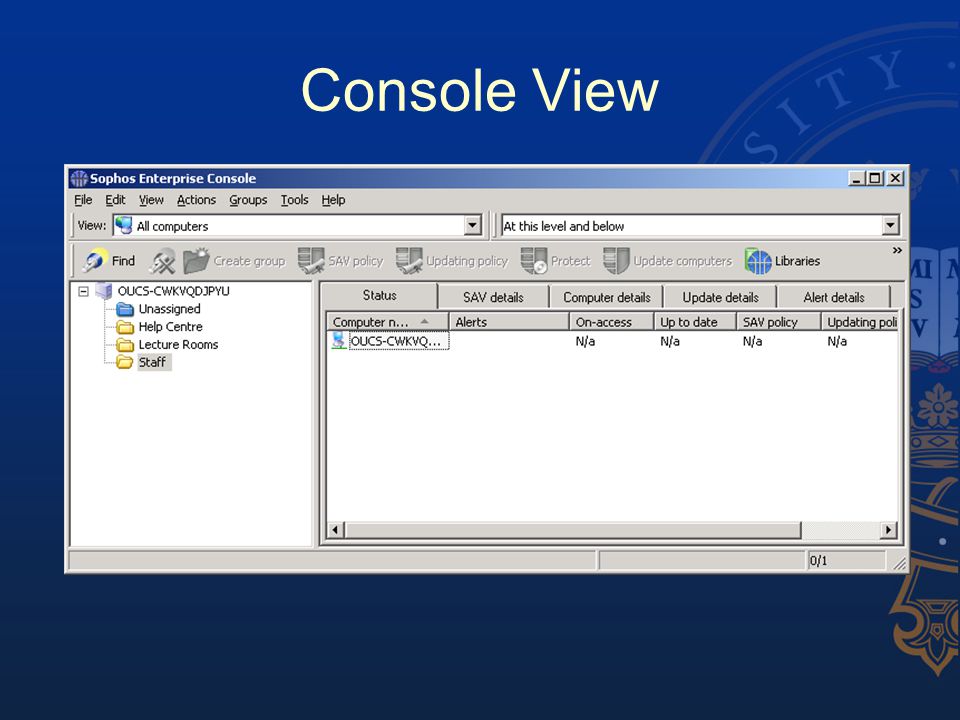960x720 pixels.
Task: Open the View menu
Action: coord(151,200)
